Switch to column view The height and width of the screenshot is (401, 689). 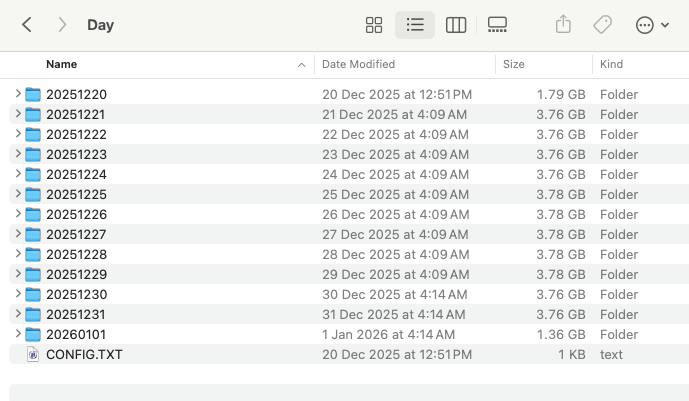(456, 25)
